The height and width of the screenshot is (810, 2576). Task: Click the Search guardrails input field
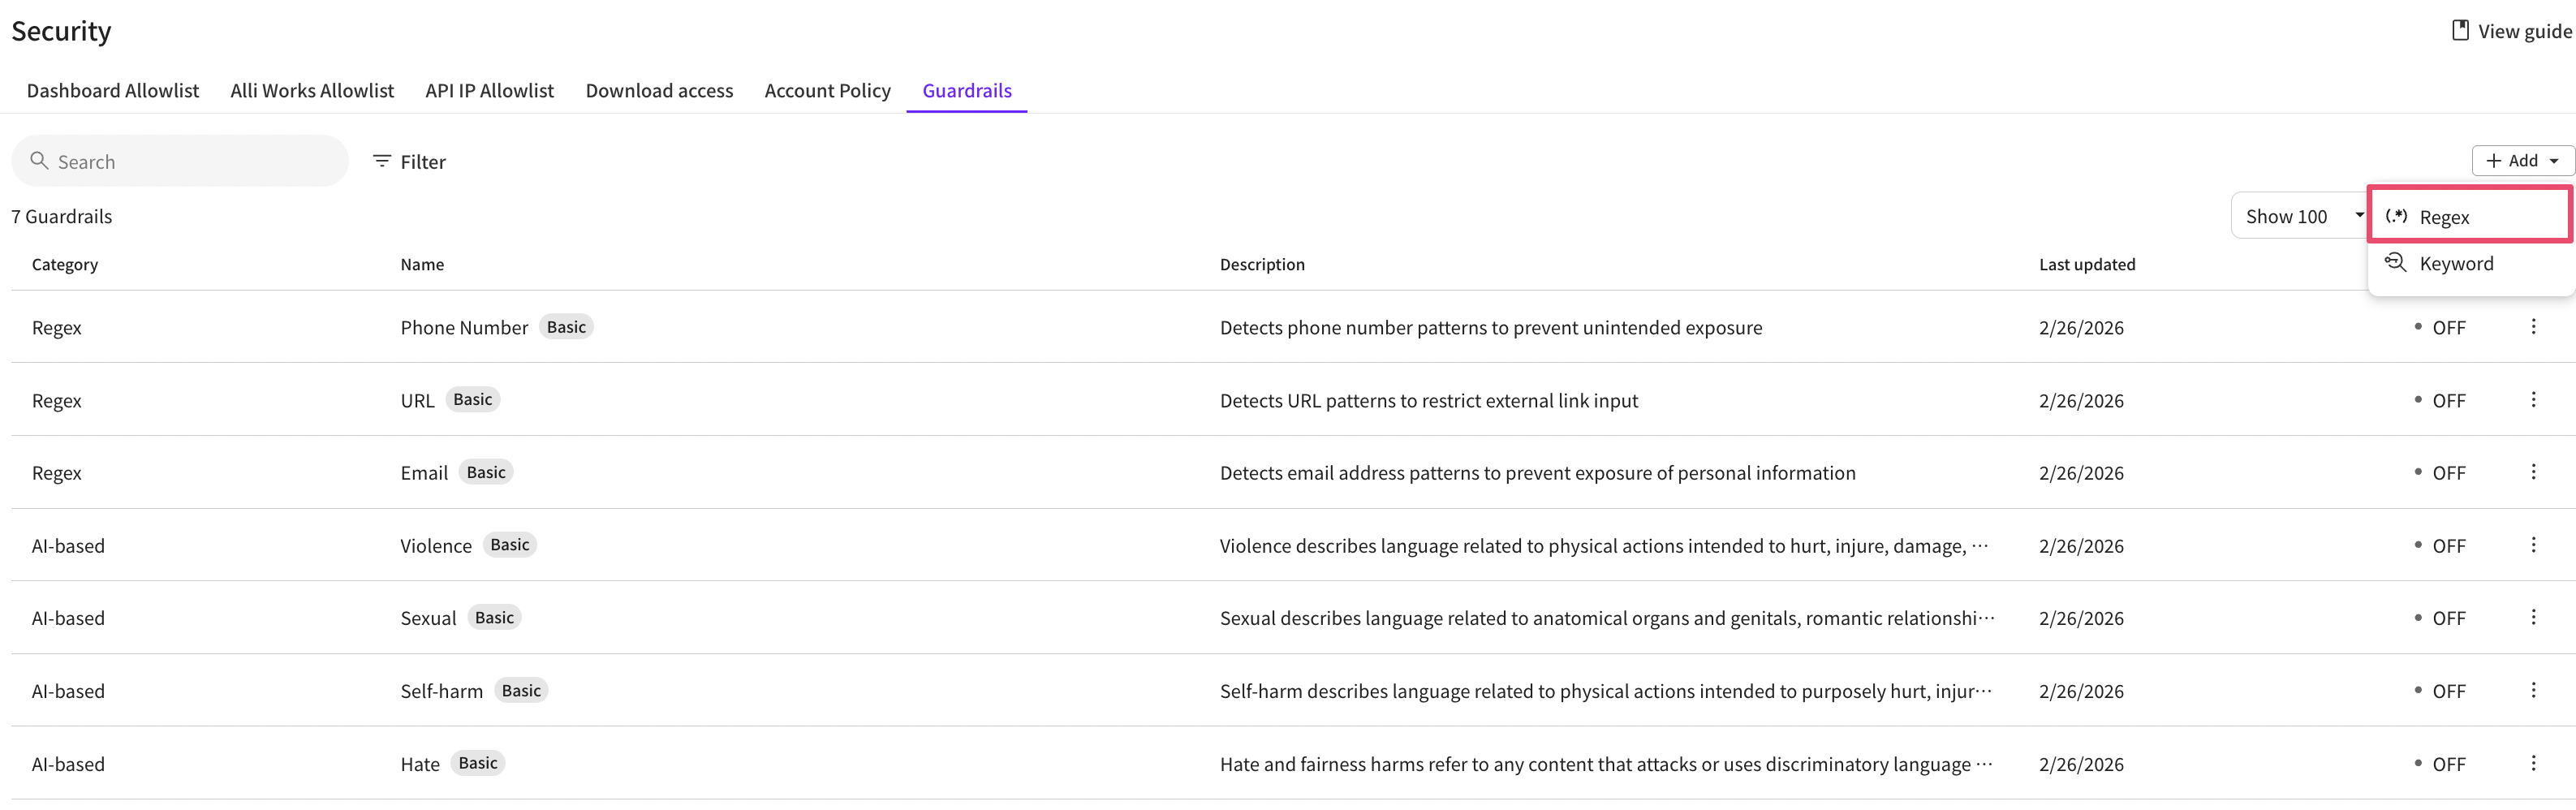[x=190, y=162]
